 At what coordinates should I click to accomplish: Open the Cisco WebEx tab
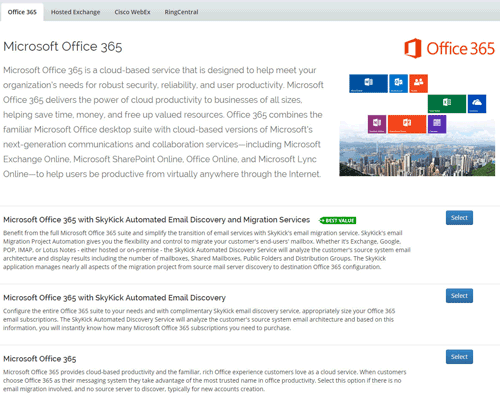click(x=132, y=12)
